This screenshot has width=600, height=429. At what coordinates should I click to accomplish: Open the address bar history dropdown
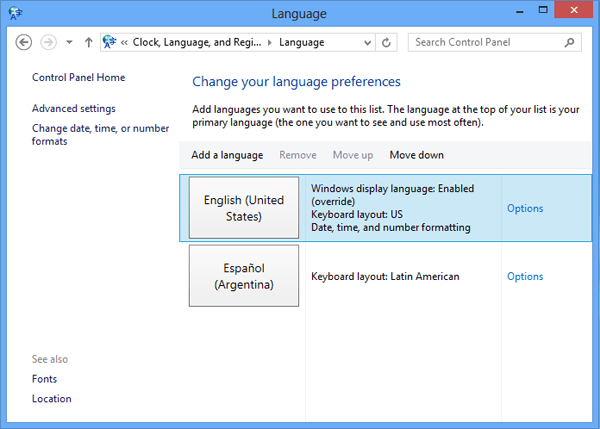tap(367, 42)
